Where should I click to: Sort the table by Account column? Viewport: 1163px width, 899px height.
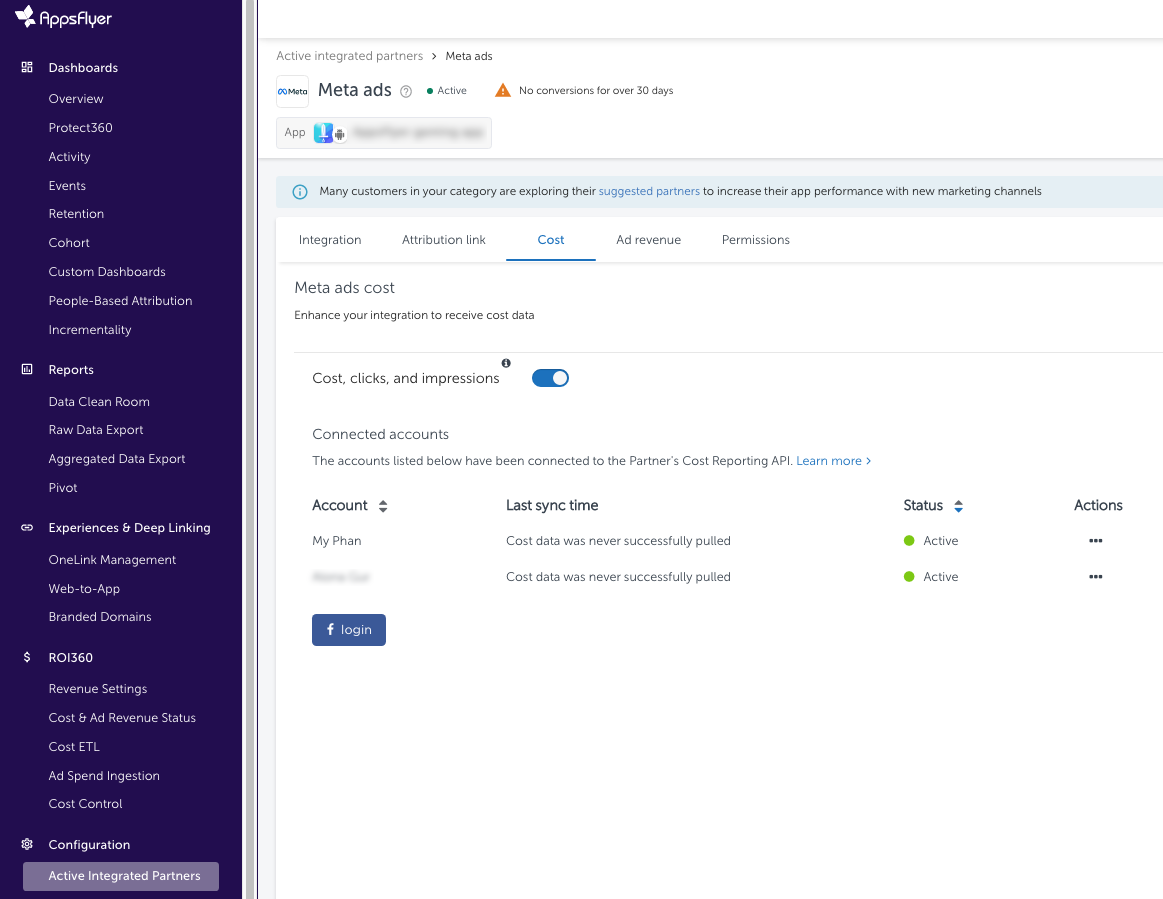[x=383, y=506]
